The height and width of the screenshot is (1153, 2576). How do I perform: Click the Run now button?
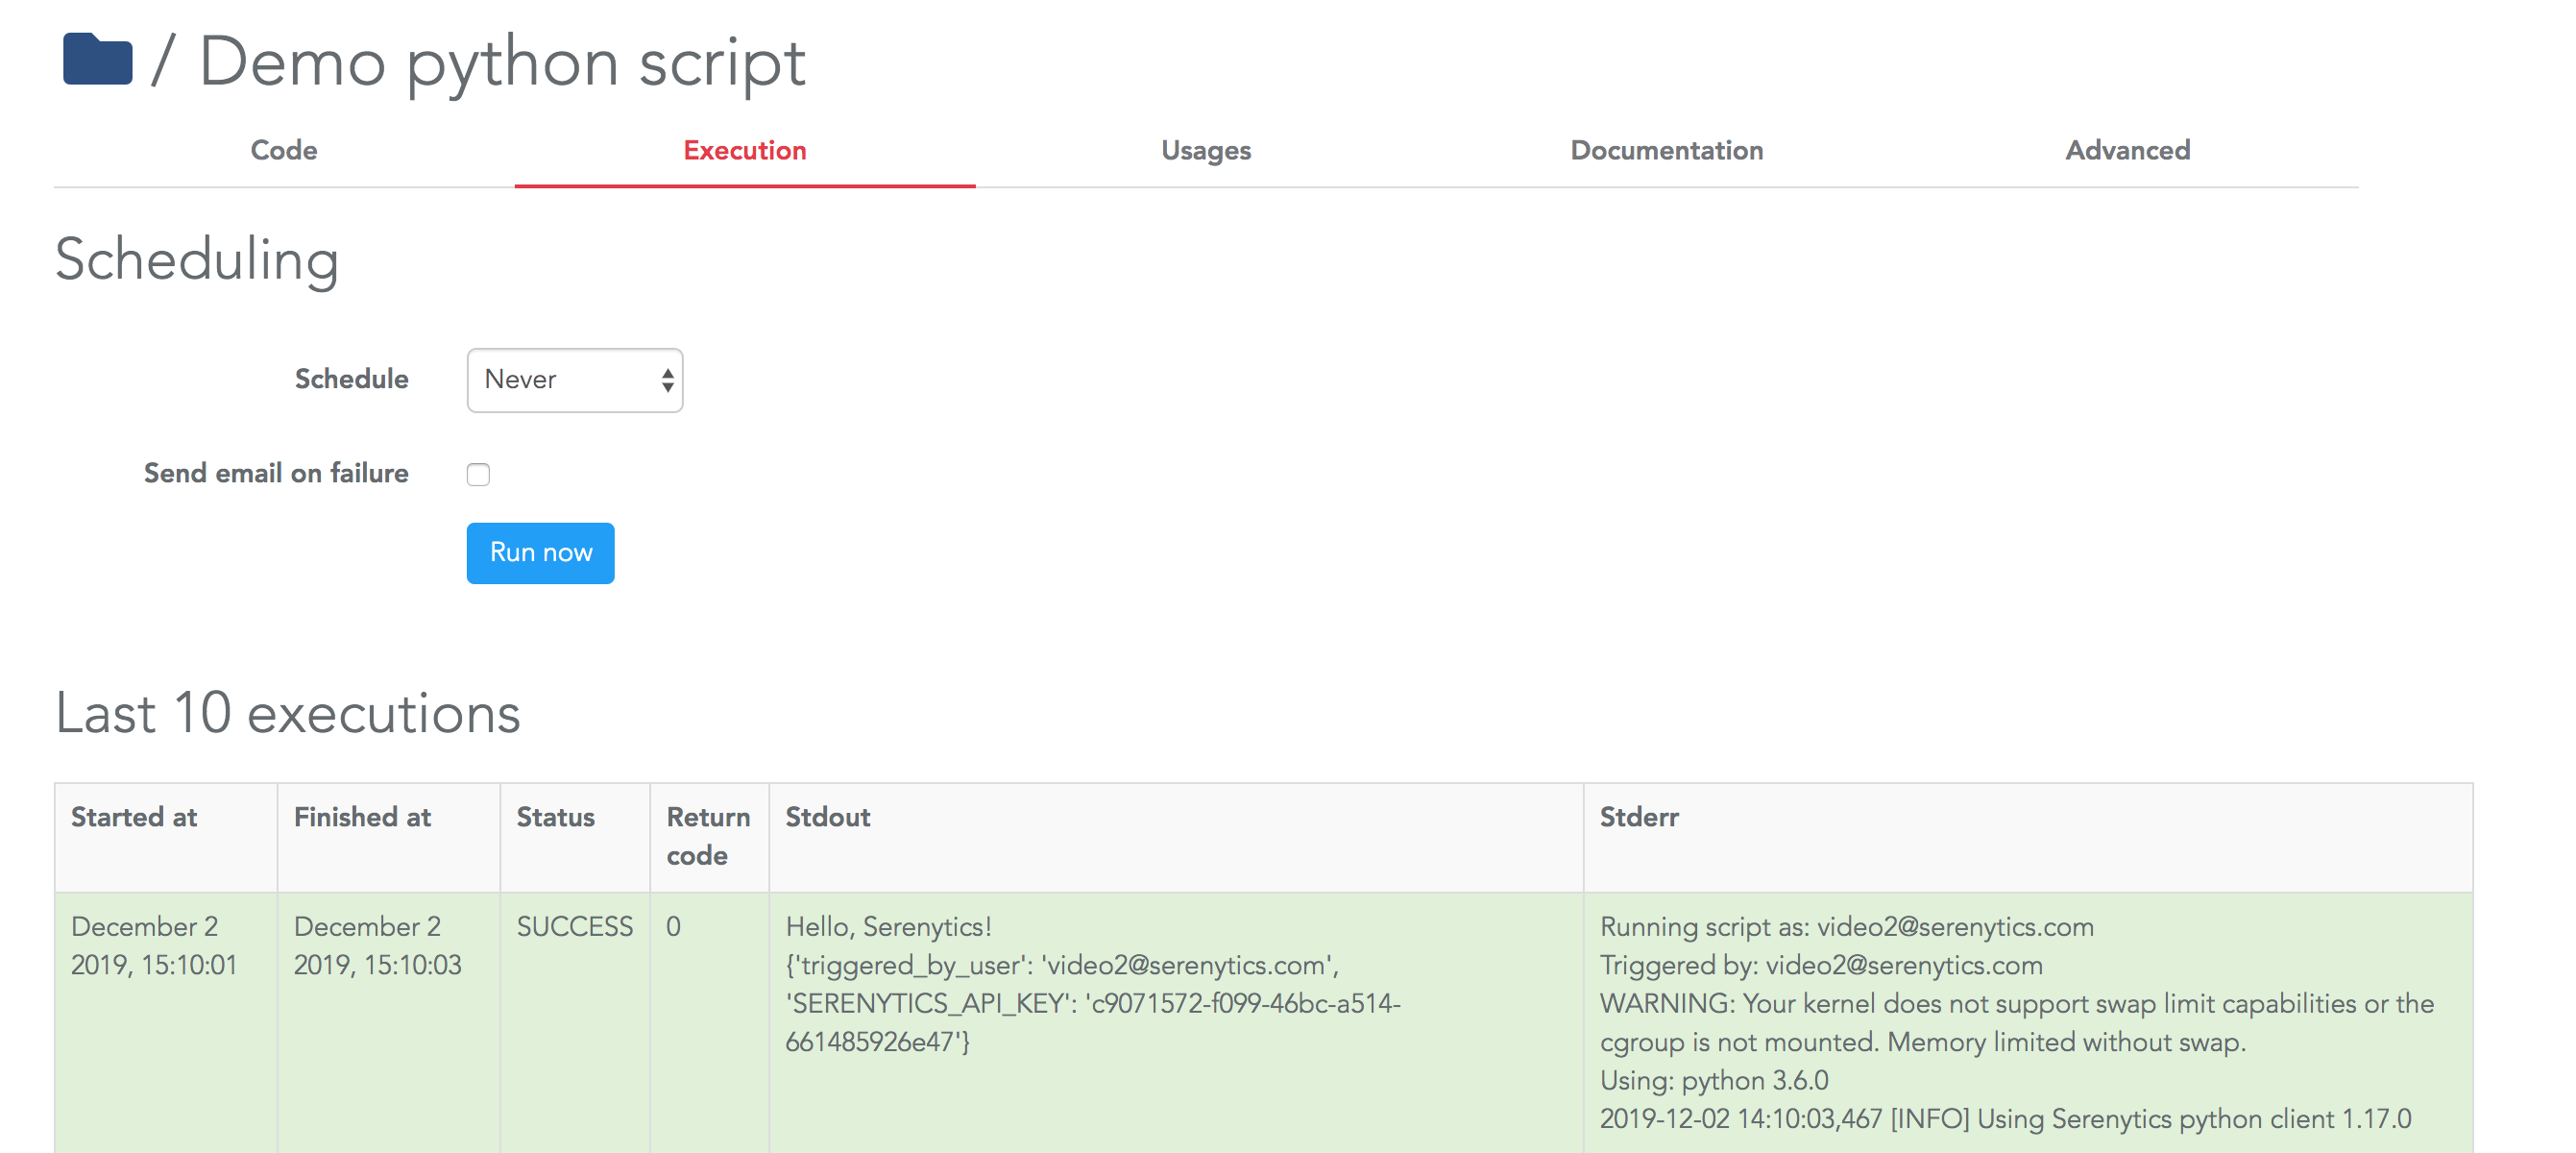(544, 552)
